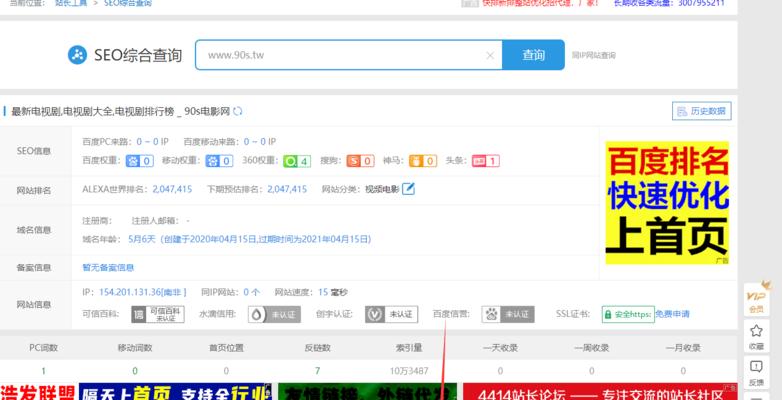Click the 百度排名快速优化 yellow ad banner
Viewport: 782px width, 400px height.
coord(667,203)
